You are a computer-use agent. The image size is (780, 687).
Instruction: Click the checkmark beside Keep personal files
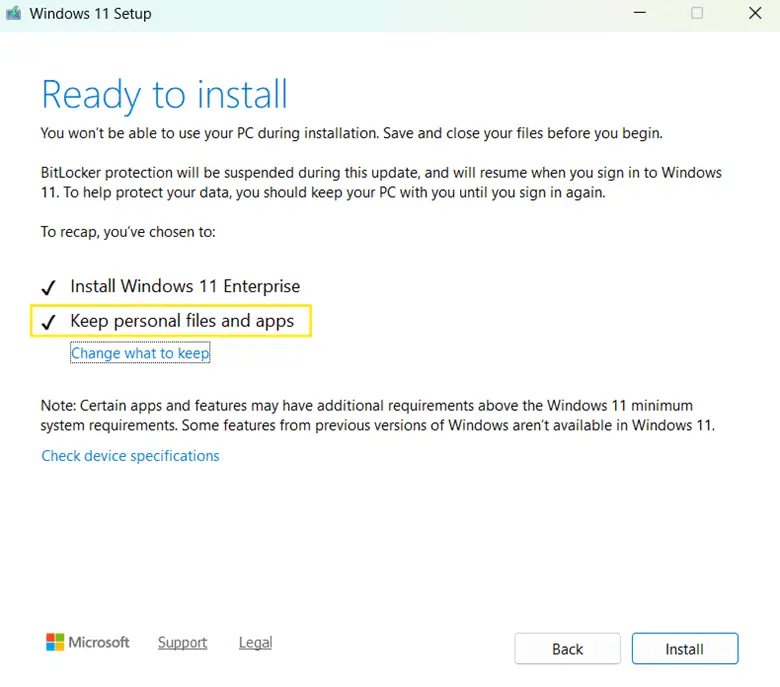pos(48,322)
